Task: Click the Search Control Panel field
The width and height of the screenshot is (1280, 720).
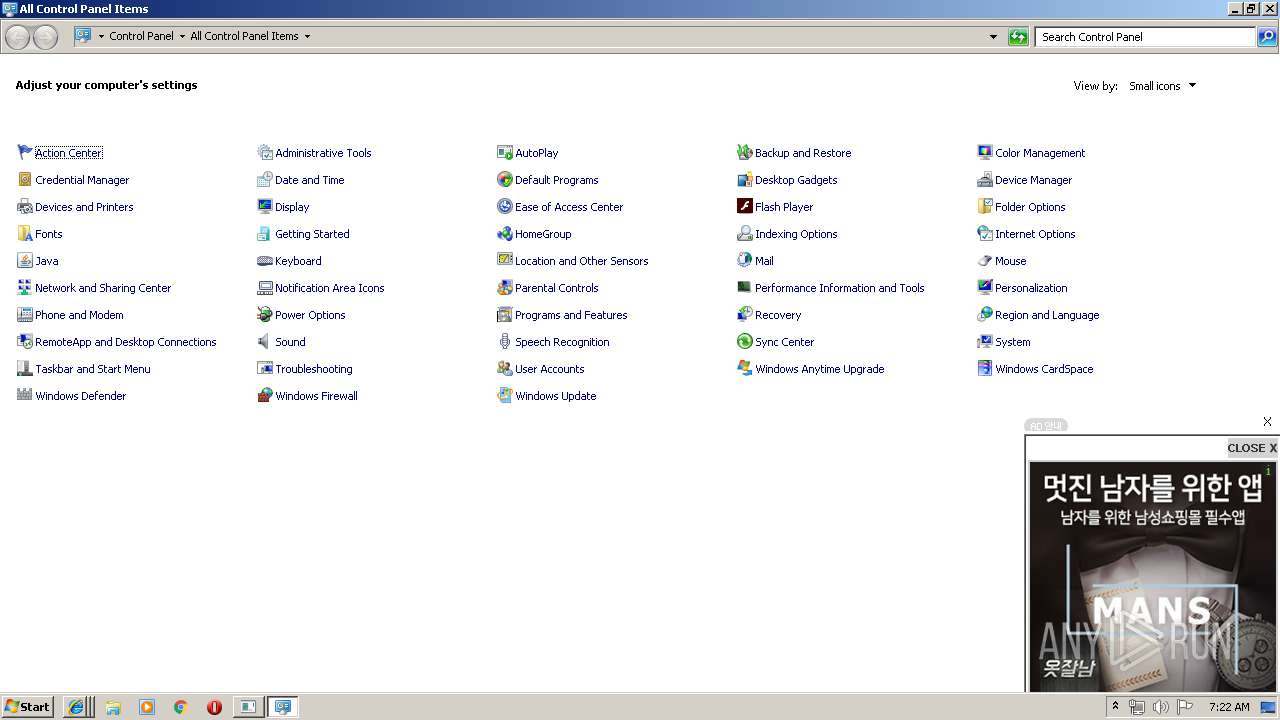Action: pos(1146,37)
